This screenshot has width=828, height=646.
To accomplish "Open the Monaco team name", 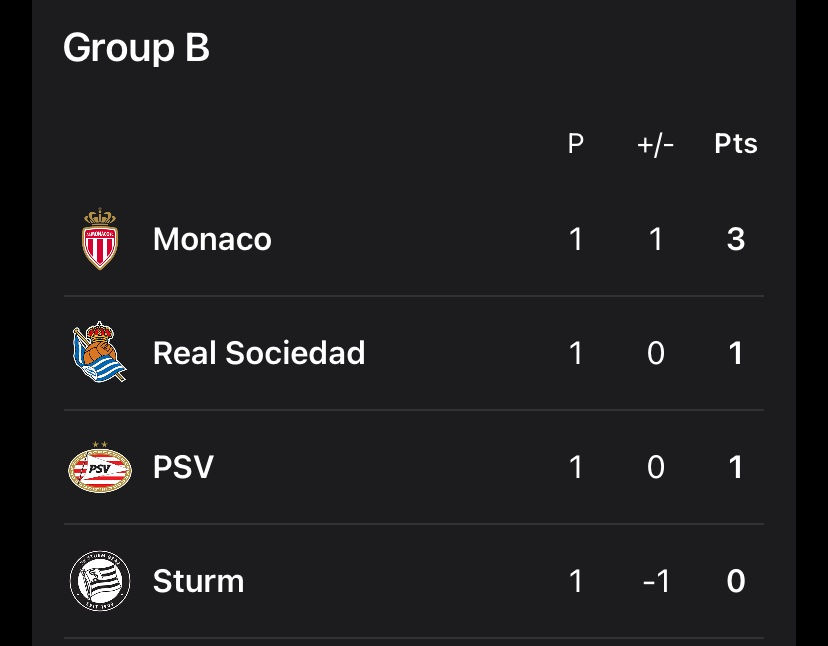I will click(x=212, y=239).
